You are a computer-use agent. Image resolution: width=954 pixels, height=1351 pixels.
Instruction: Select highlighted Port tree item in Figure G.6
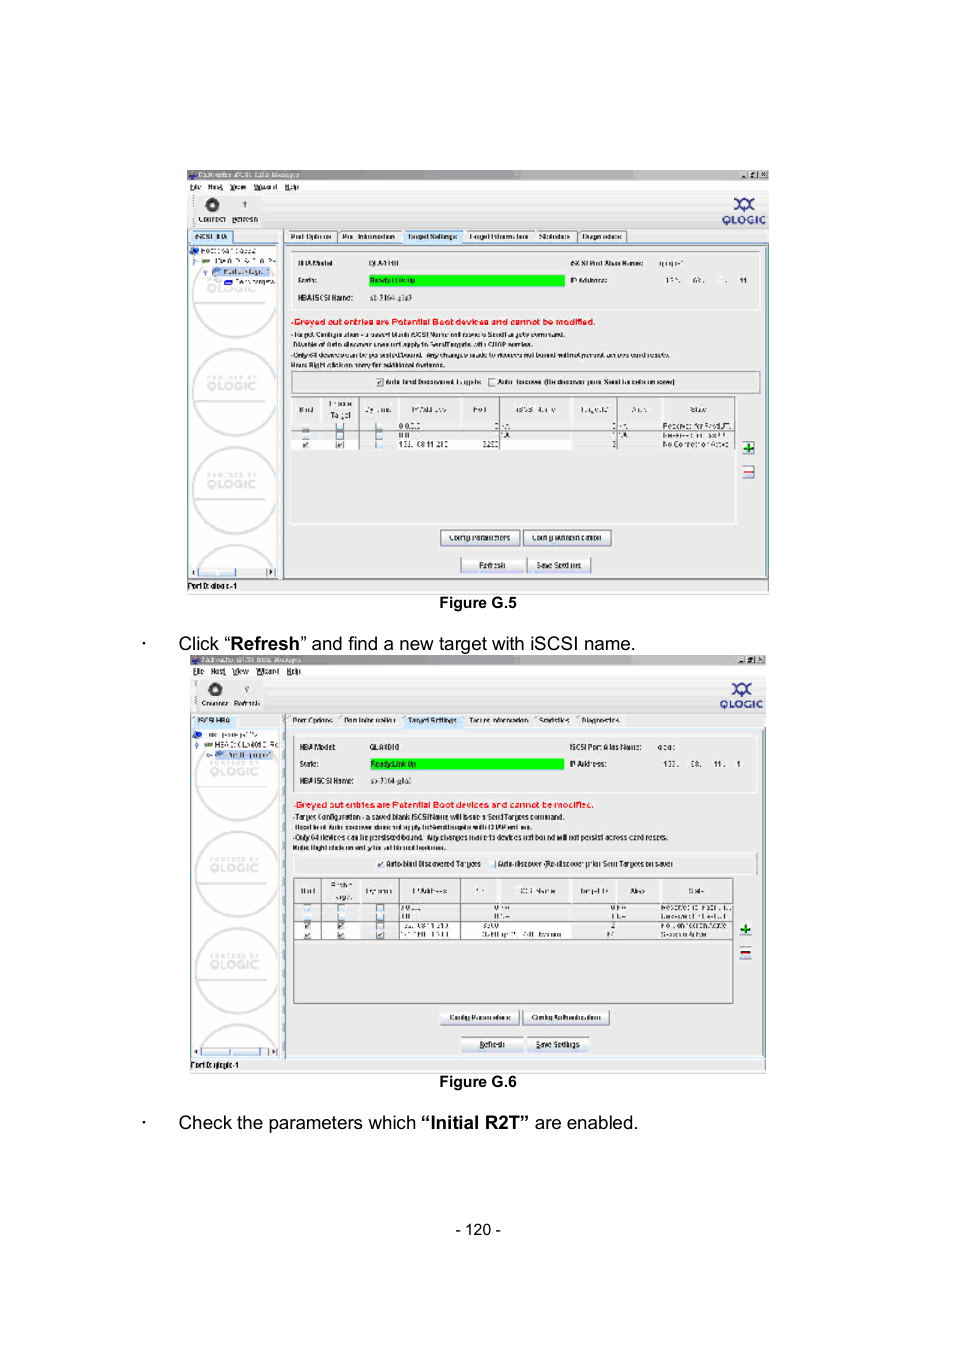pyautogui.click(x=243, y=755)
